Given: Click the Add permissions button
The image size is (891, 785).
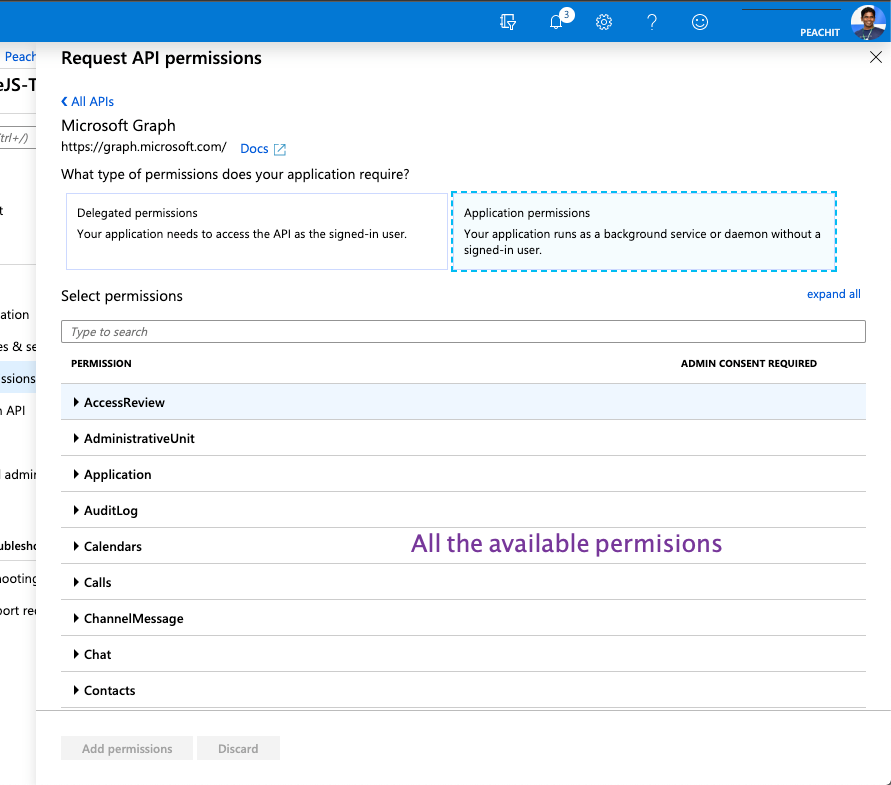Looking at the screenshot, I should point(127,748).
